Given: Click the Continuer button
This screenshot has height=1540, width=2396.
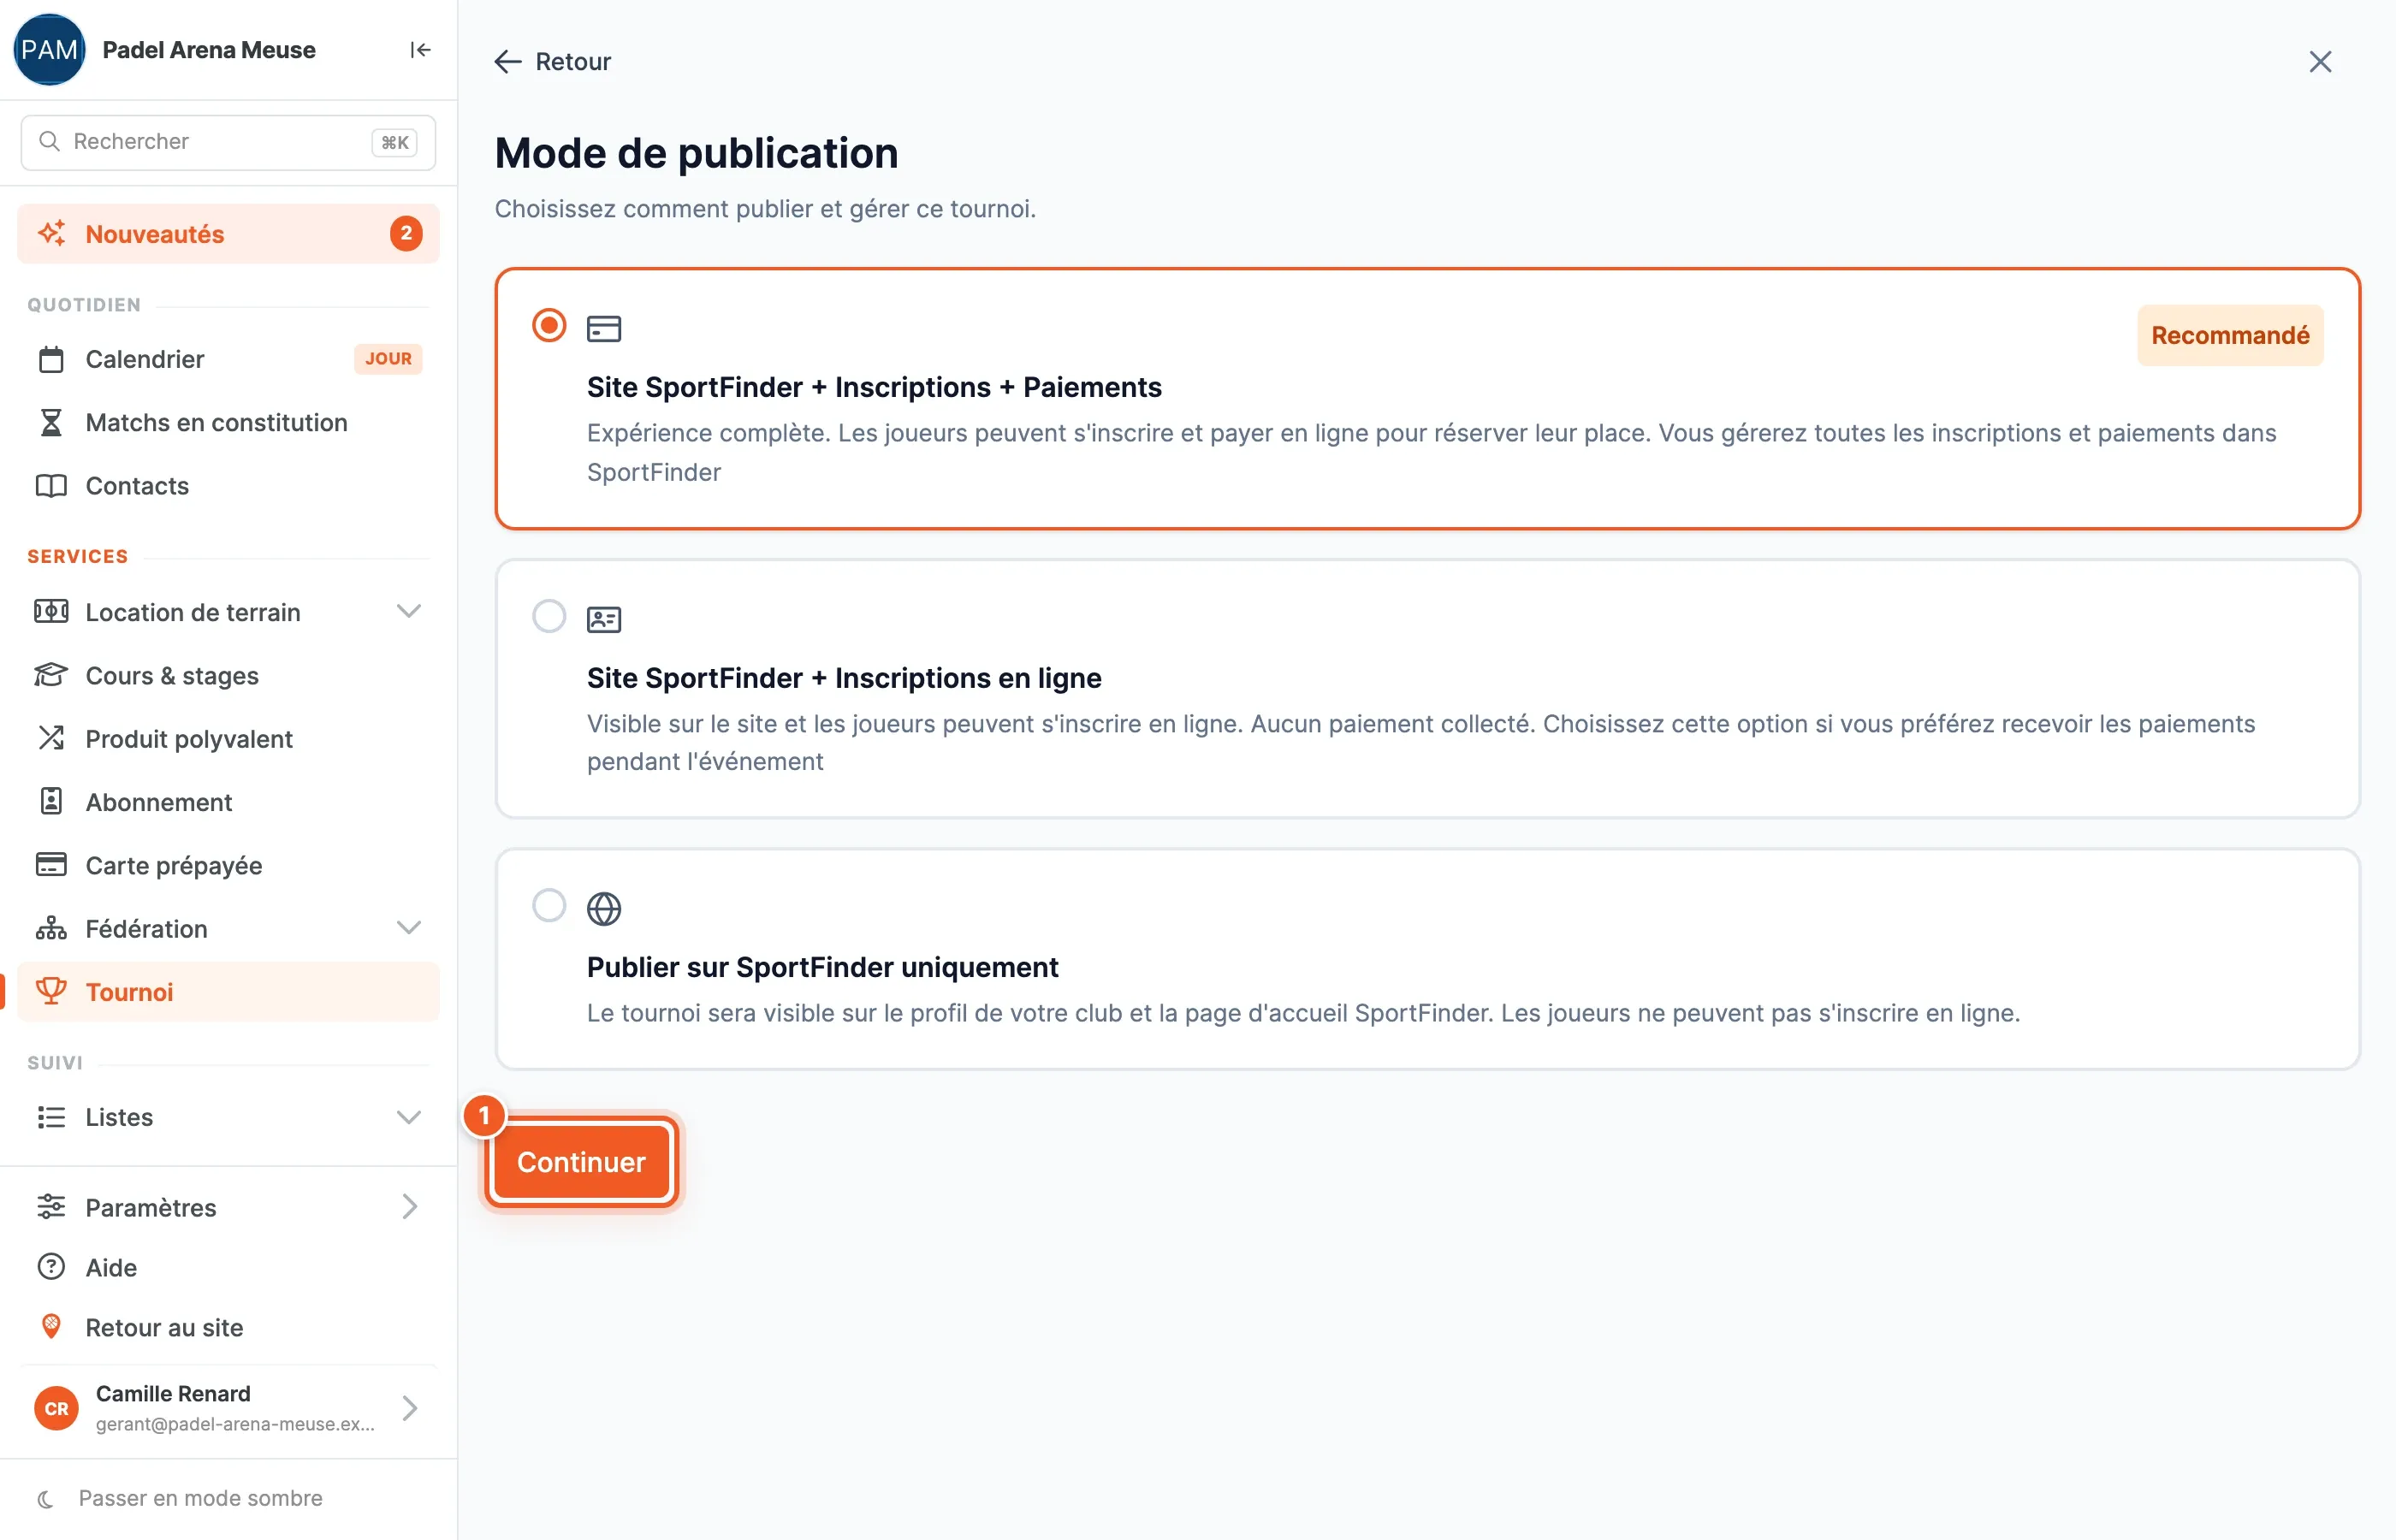Looking at the screenshot, I should [581, 1162].
